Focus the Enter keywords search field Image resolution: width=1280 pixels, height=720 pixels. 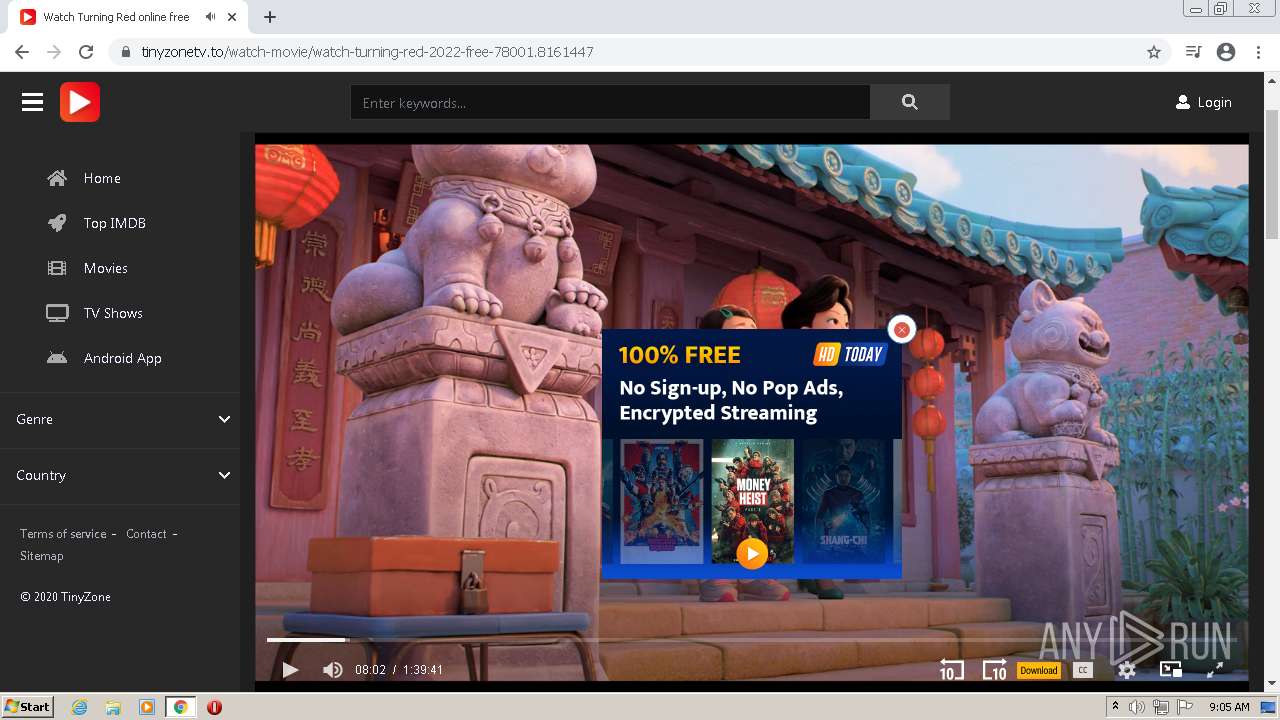click(x=610, y=102)
